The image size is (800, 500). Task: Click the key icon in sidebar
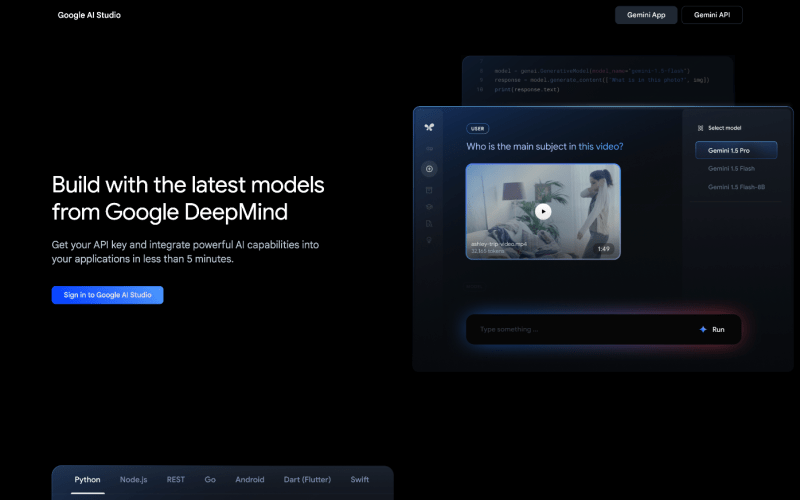point(429,148)
